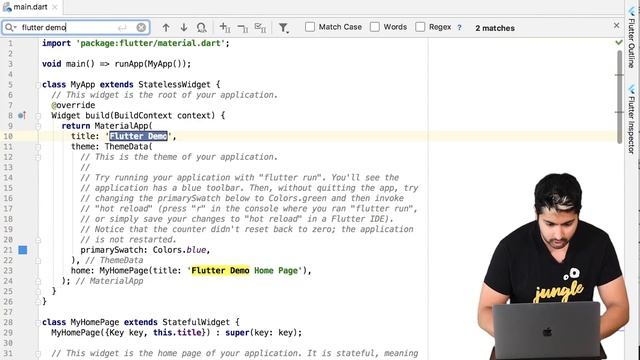This screenshot has width=640, height=360.
Task: Collapse the MyHomePage comment fold at line 31
Action: click(x=38, y=353)
